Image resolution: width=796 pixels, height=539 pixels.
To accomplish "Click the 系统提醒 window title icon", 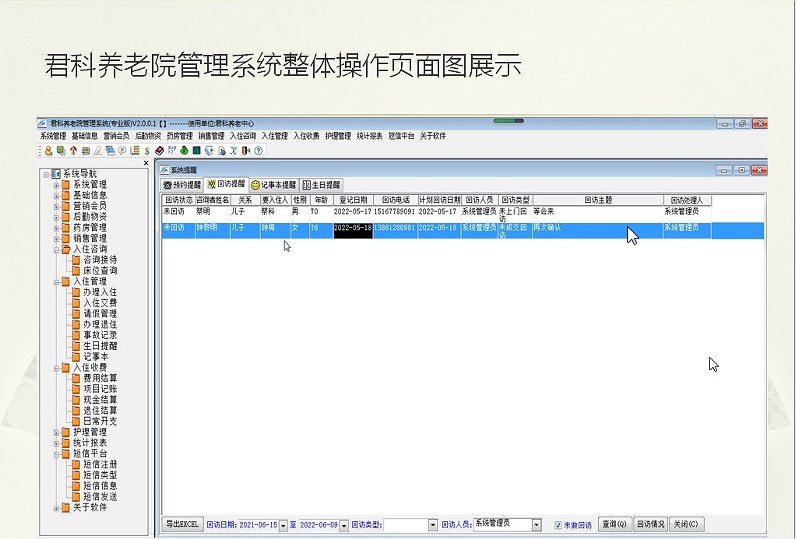I will [164, 170].
